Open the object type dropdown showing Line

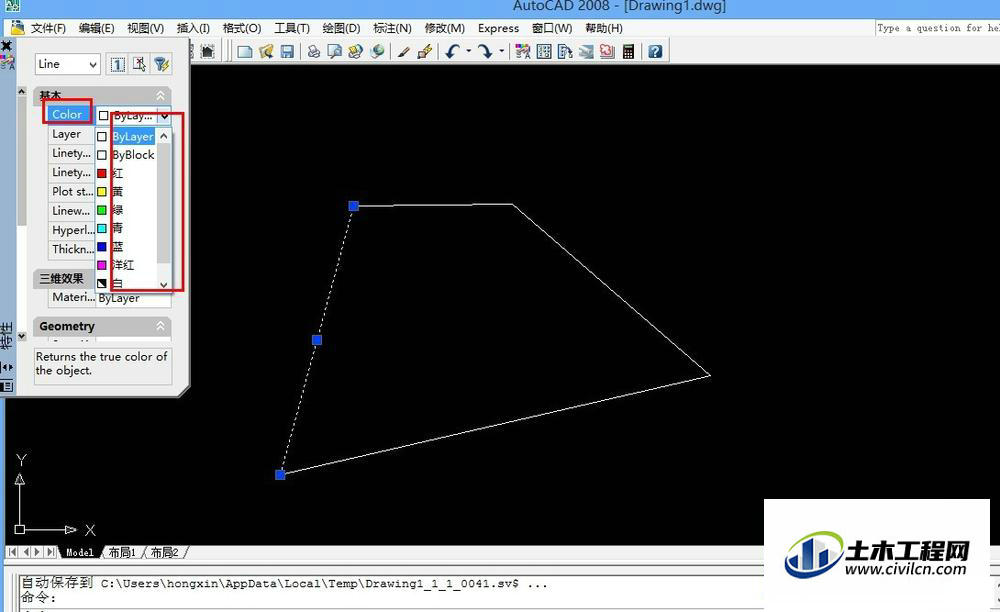click(x=67, y=64)
